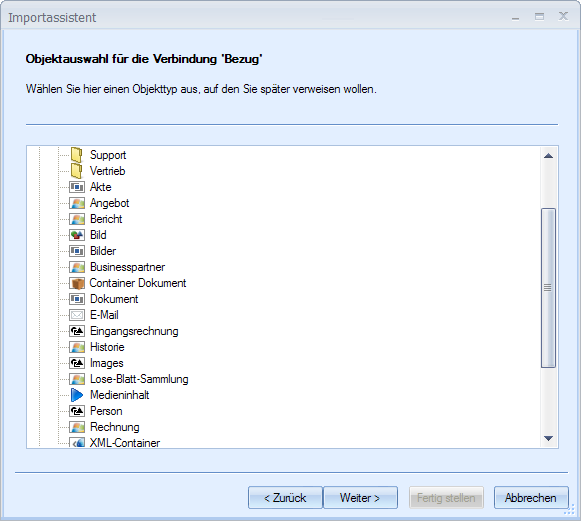581x521 pixels.
Task: Click the Akte object type icon
Action: [77, 187]
